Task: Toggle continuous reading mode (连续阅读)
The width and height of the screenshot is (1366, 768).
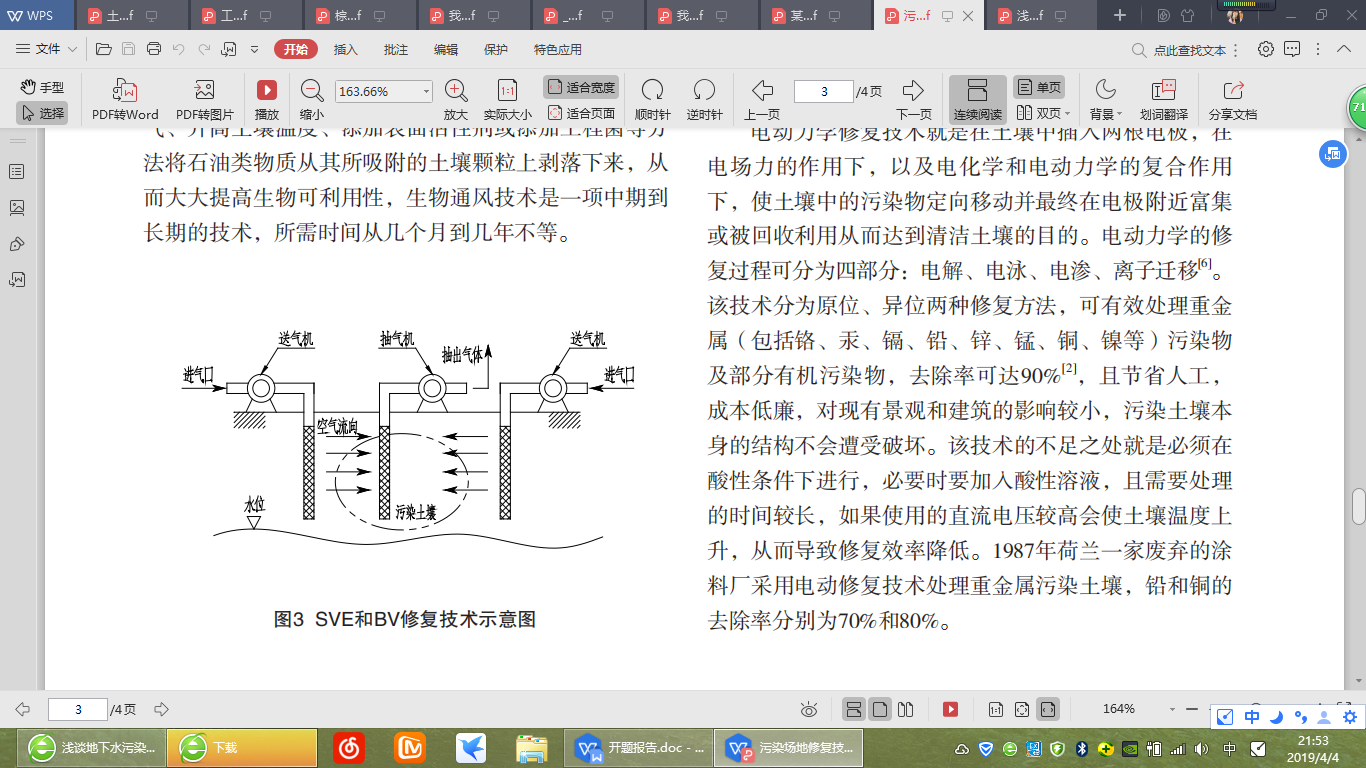Action: click(978, 99)
